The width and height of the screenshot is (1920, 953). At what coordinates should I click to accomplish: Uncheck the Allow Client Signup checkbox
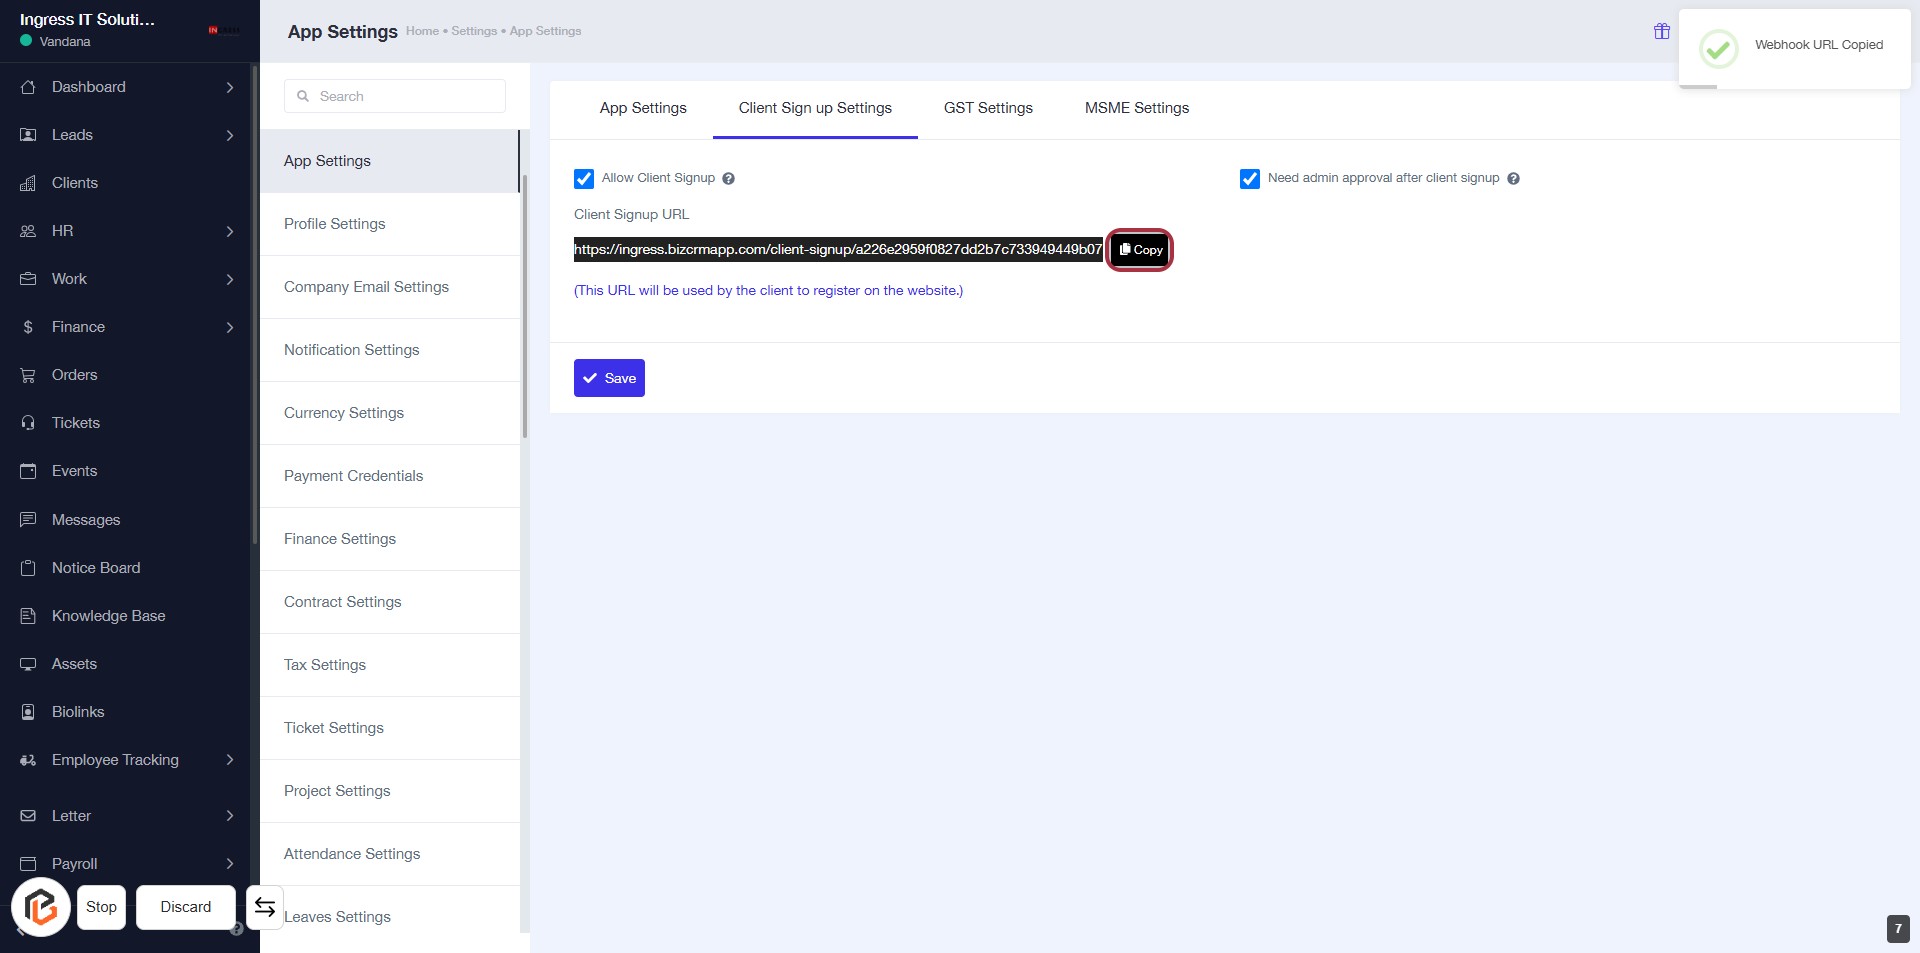[584, 179]
